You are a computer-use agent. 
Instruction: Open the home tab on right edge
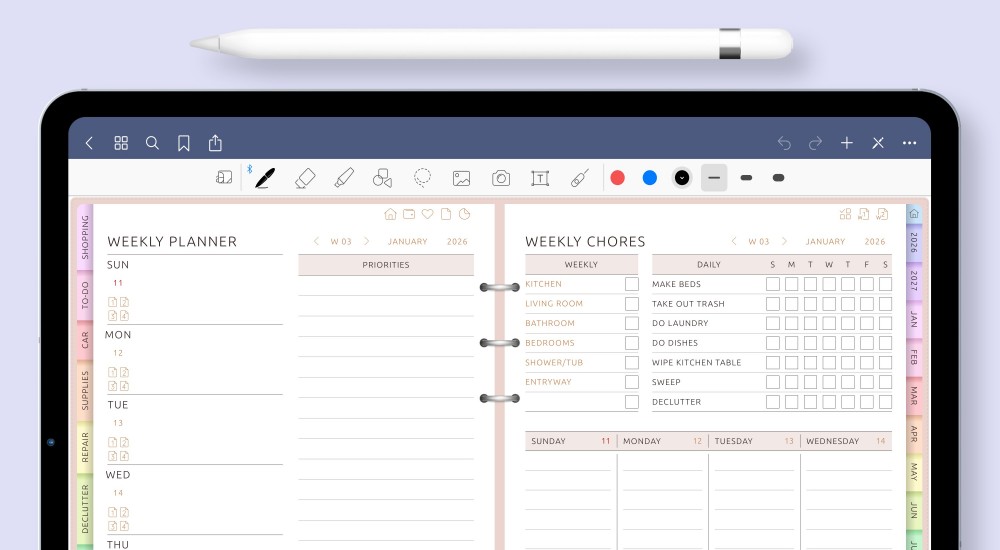click(914, 214)
